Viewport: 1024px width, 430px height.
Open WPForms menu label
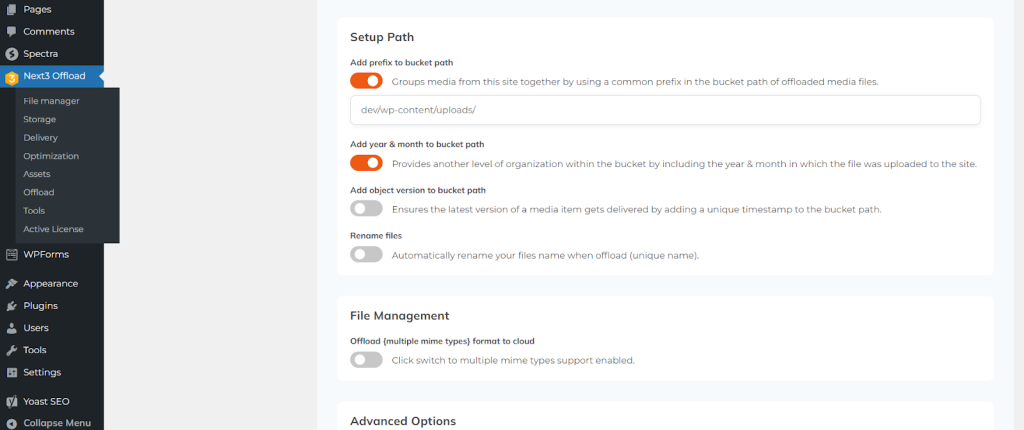tap(46, 254)
